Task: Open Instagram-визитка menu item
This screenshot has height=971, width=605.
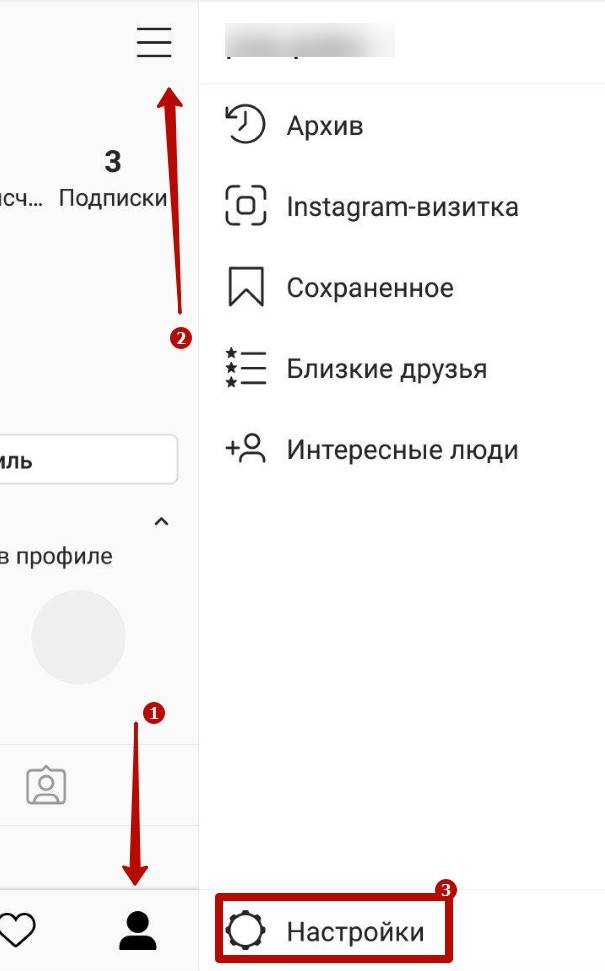Action: (403, 207)
